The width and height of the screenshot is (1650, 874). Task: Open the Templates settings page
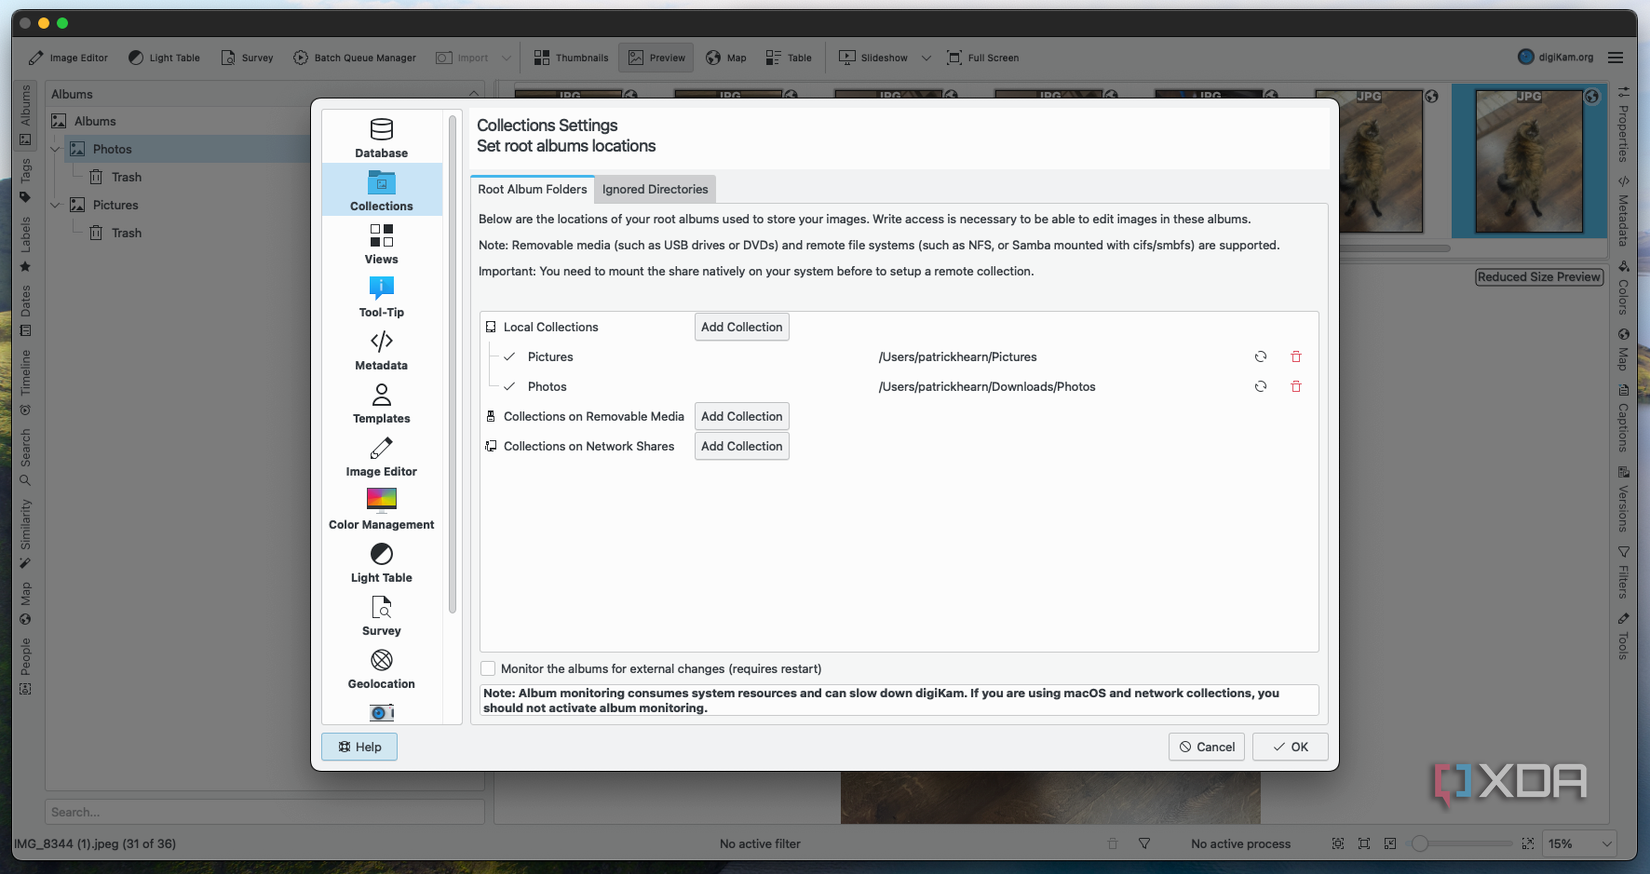pos(381,403)
